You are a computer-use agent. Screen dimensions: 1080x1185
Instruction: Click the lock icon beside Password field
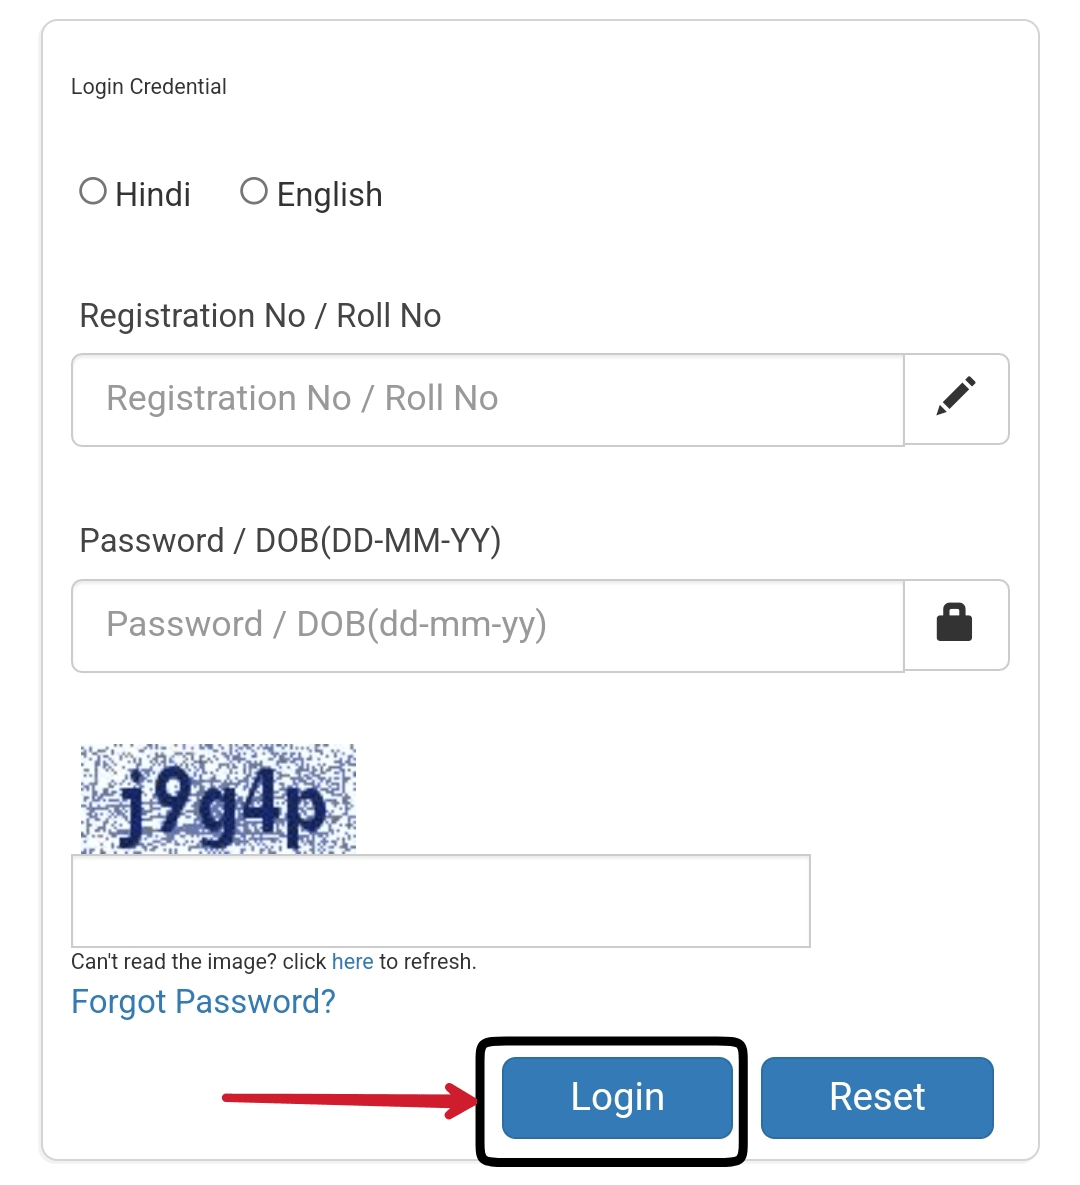tap(956, 624)
